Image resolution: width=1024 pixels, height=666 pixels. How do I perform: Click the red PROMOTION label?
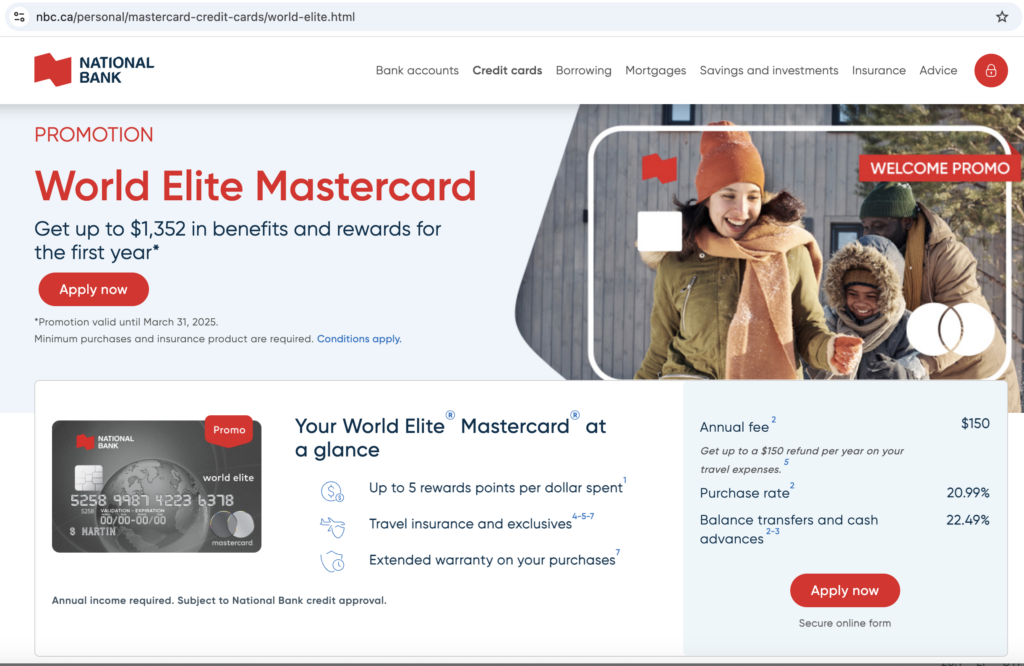[x=94, y=135]
